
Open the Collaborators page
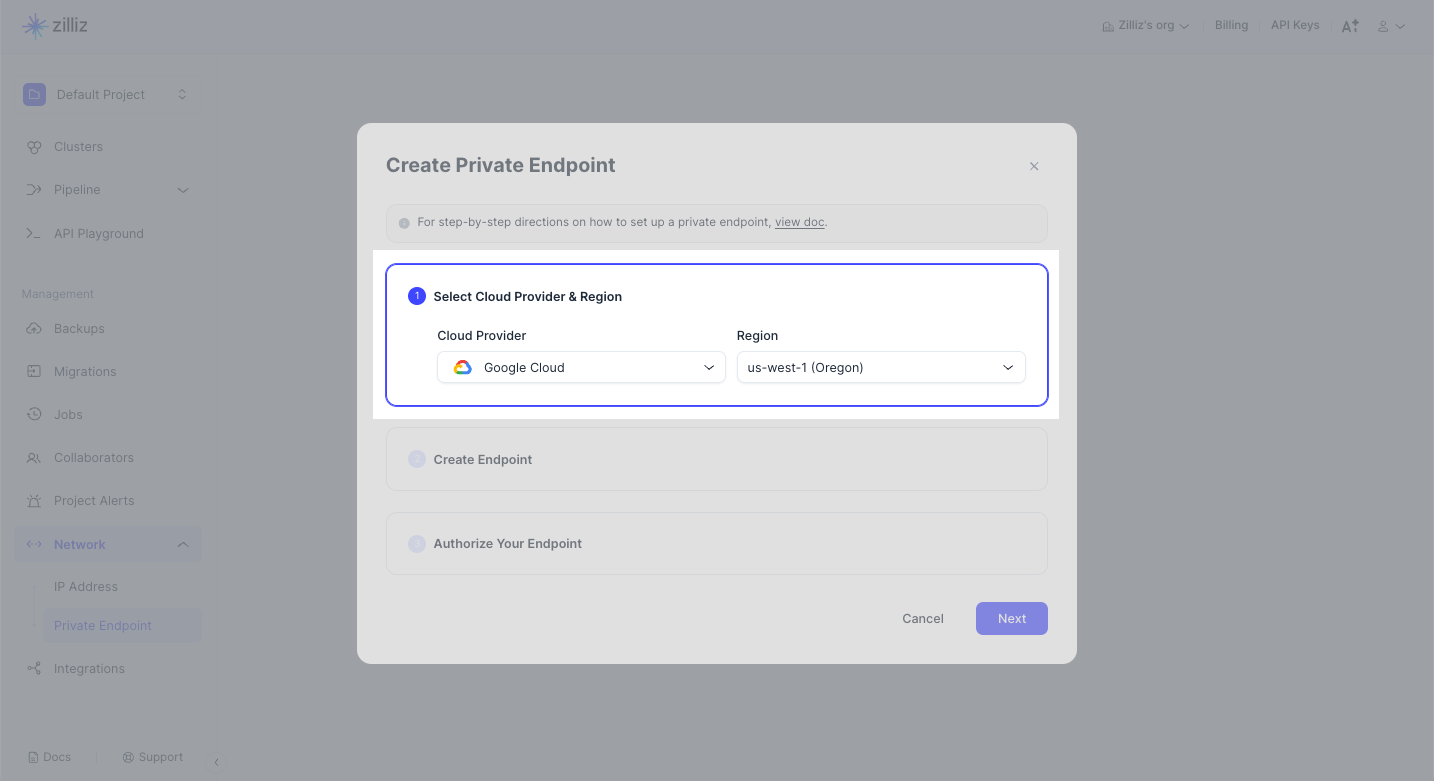click(x=93, y=458)
